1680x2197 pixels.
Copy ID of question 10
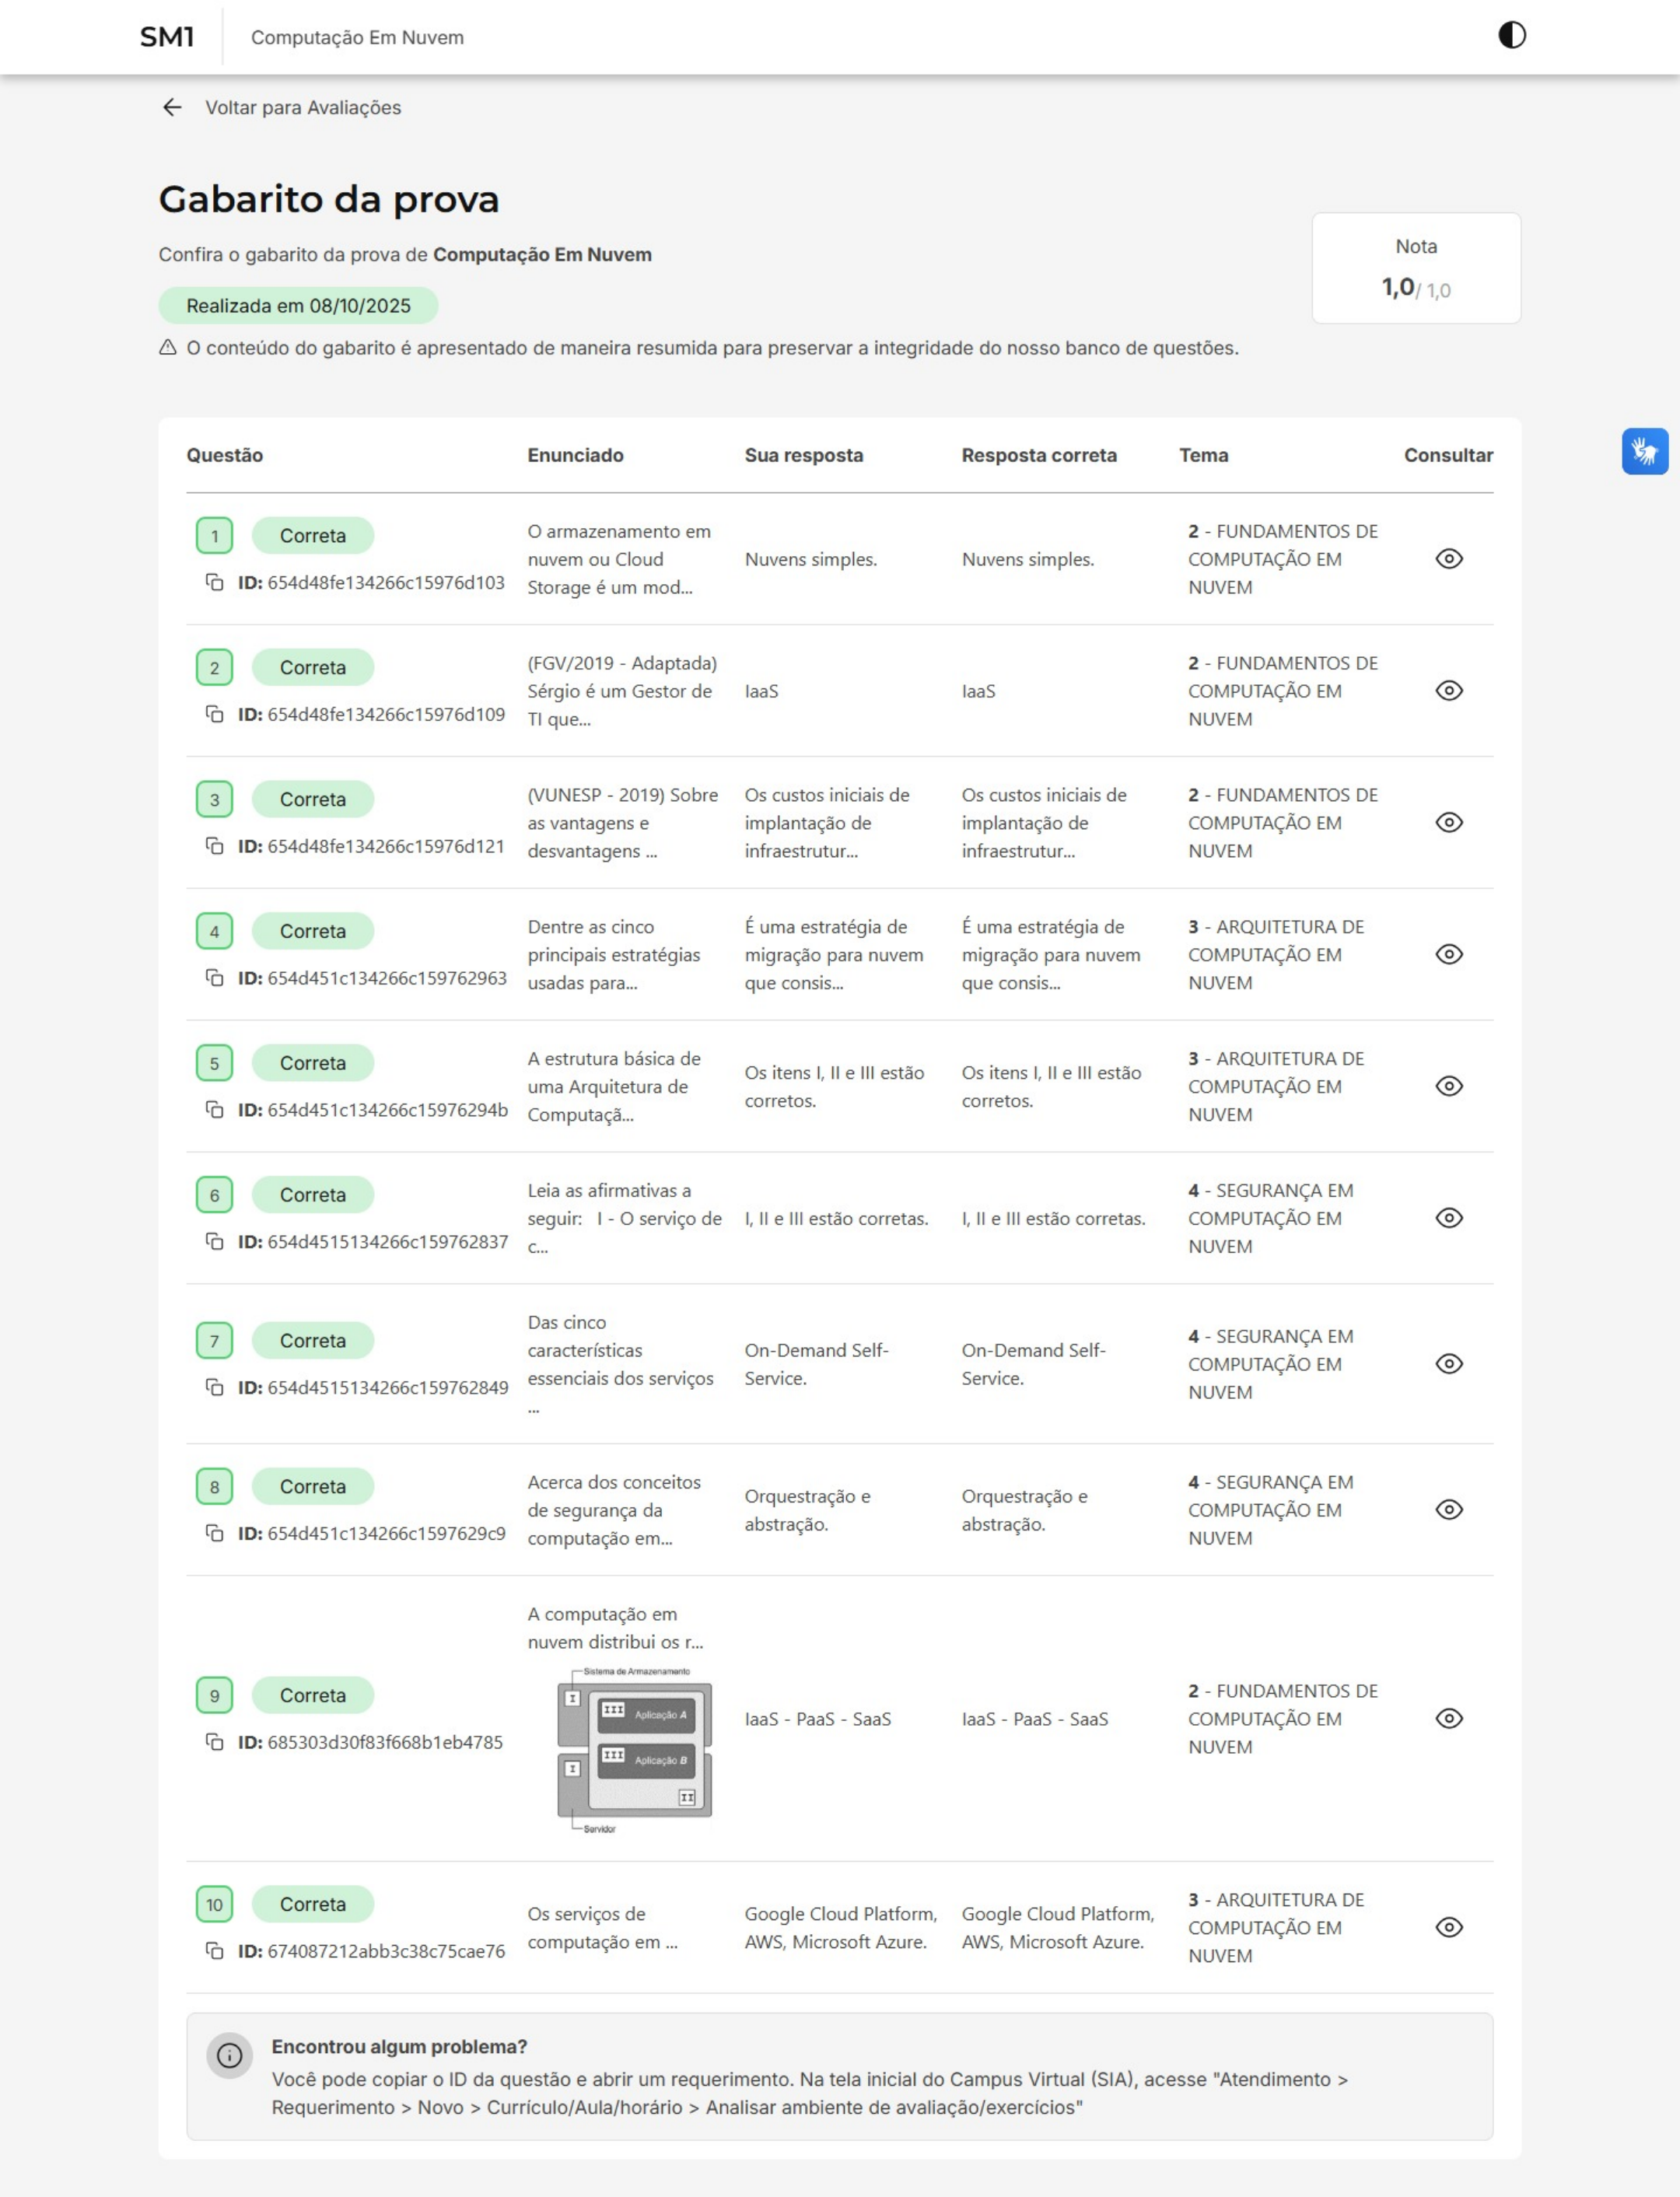click(x=214, y=1951)
